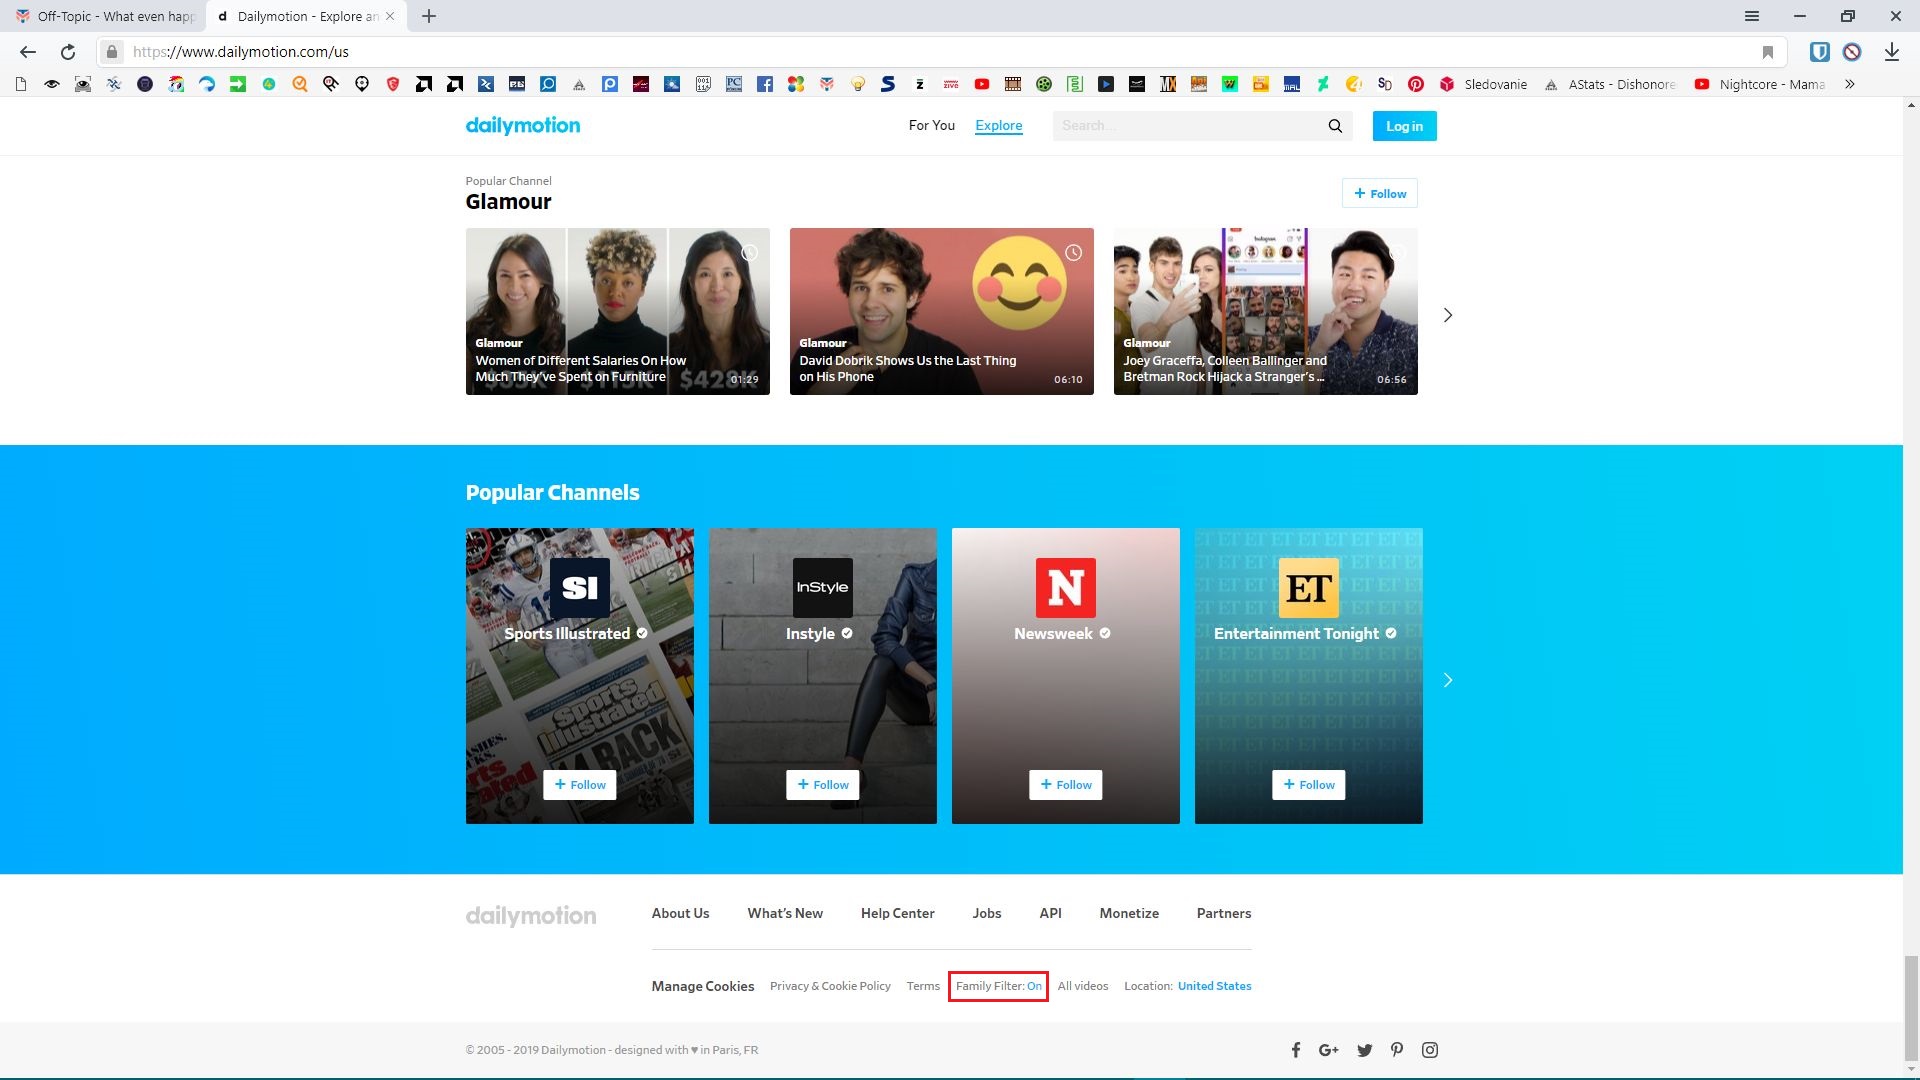This screenshot has width=1920, height=1080.
Task: Show more Popular Channels with arrow
Action: 1447,680
